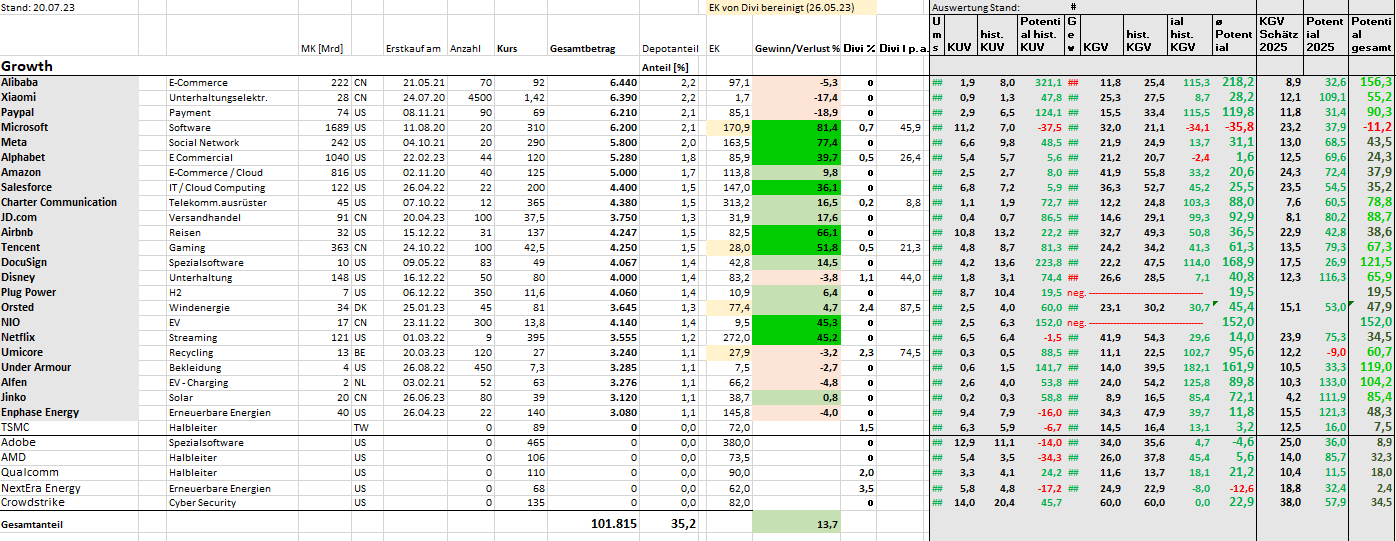
Task: Click the Payment sector cell
Action: (x=232, y=112)
